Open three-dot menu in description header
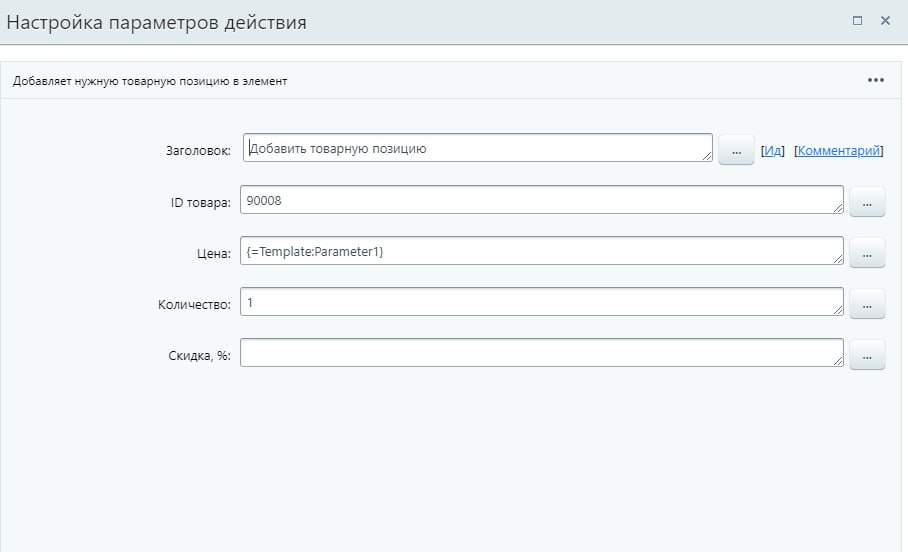This screenshot has width=908, height=552. 876,81
